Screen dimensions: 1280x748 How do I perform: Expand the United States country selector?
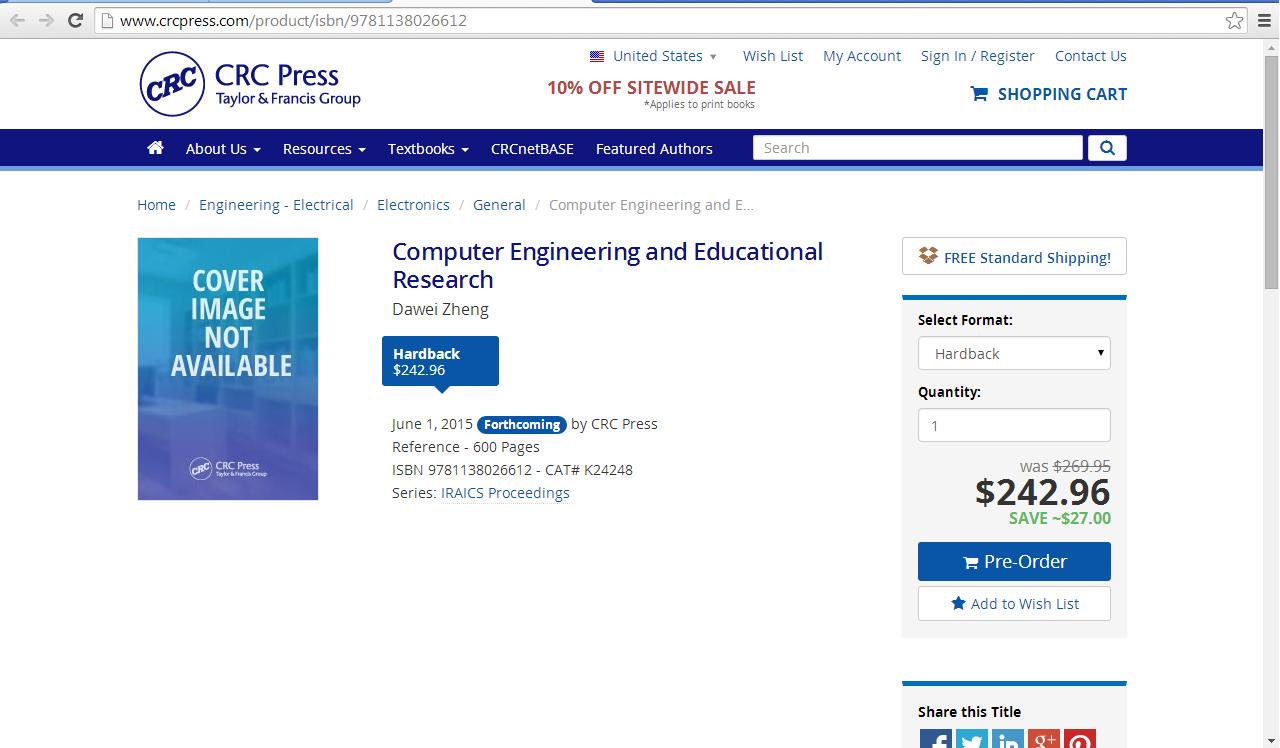(x=654, y=56)
